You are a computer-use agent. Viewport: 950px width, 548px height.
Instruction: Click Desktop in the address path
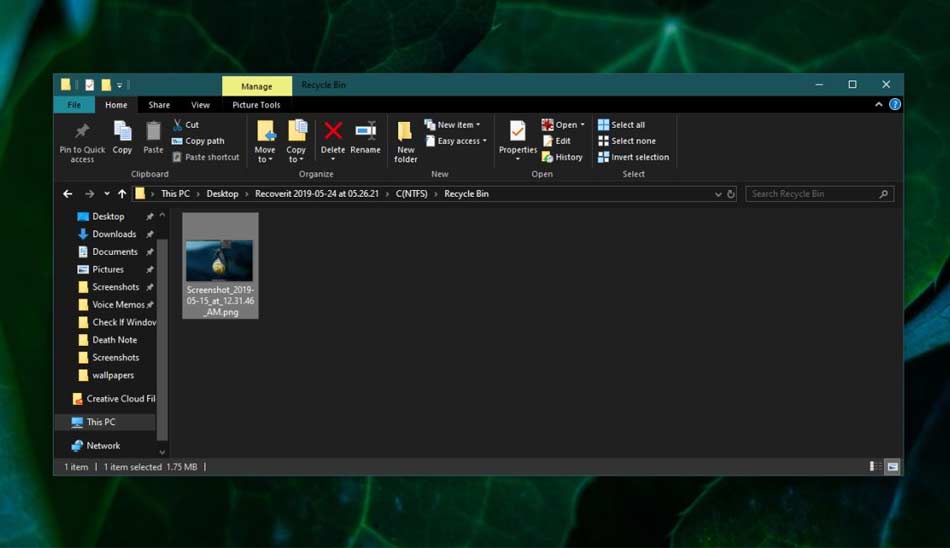[x=222, y=194]
